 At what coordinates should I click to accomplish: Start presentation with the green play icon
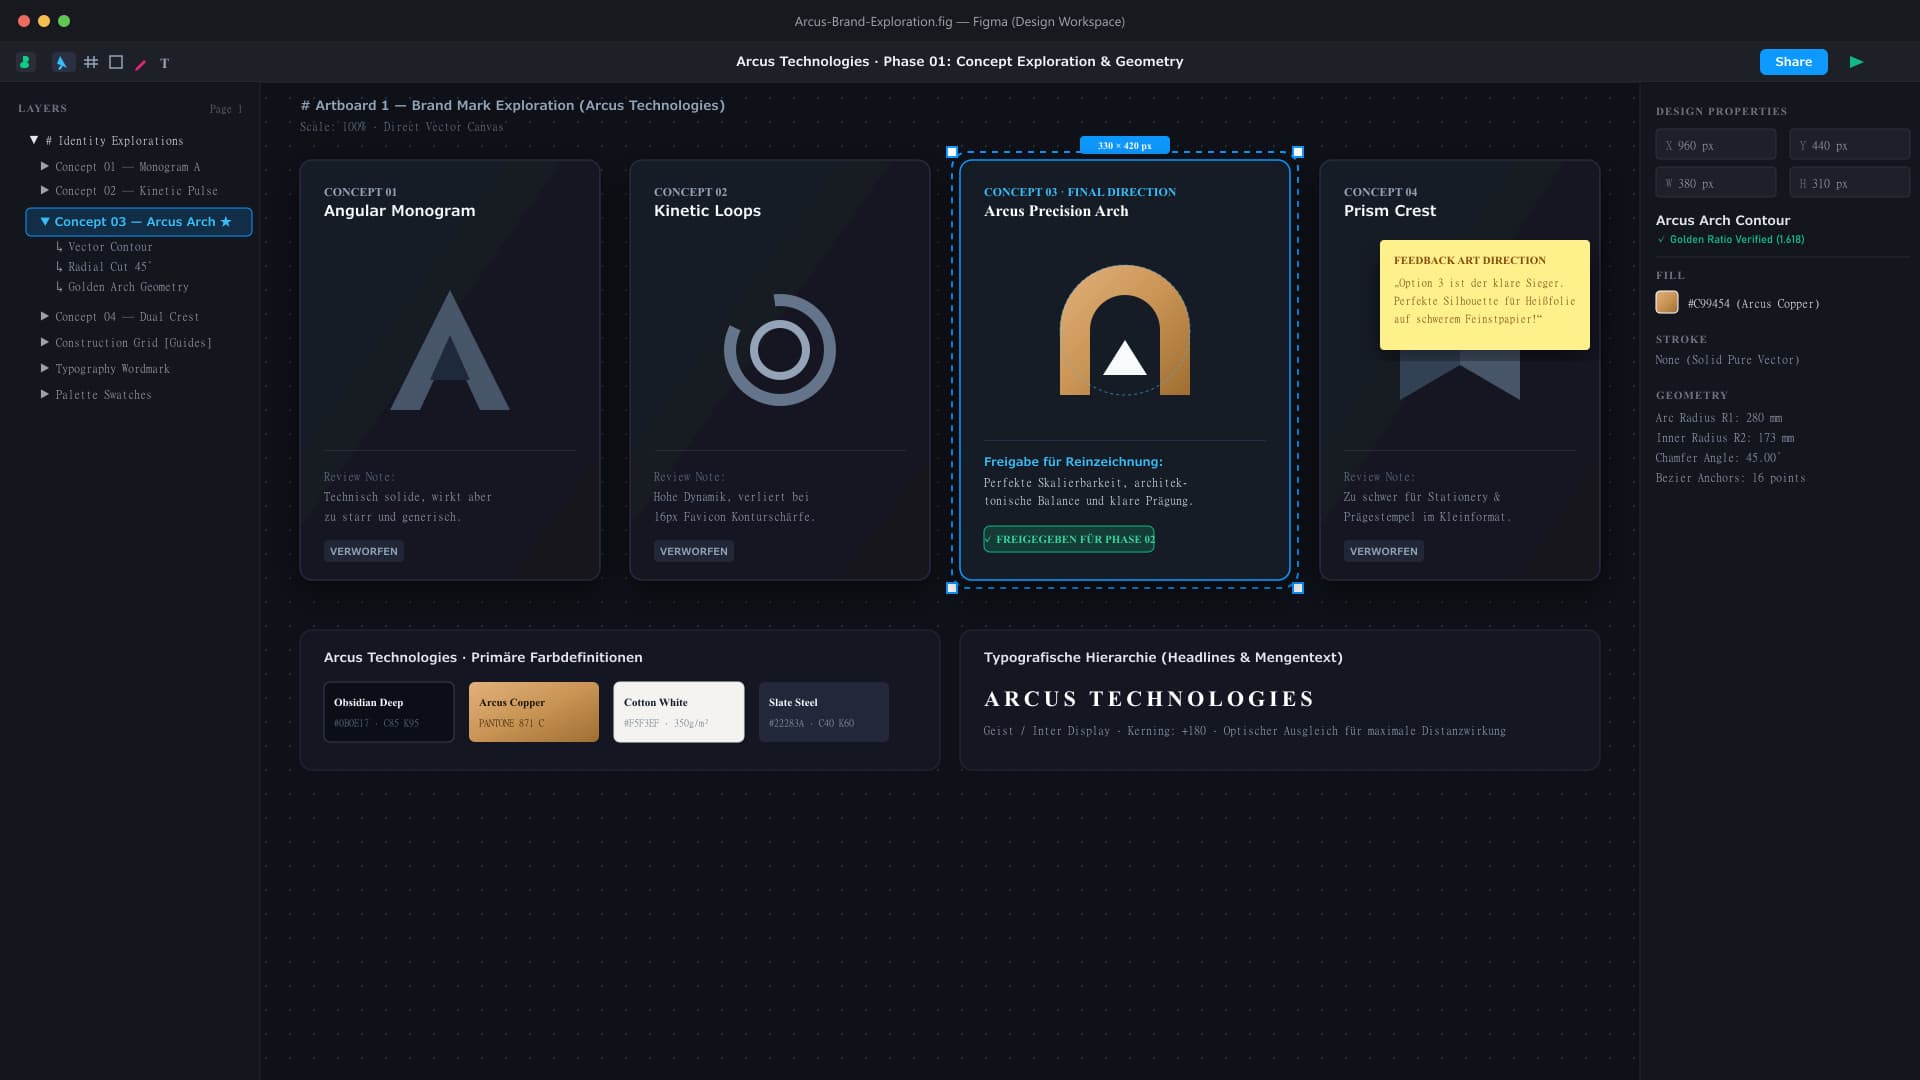pos(1856,62)
